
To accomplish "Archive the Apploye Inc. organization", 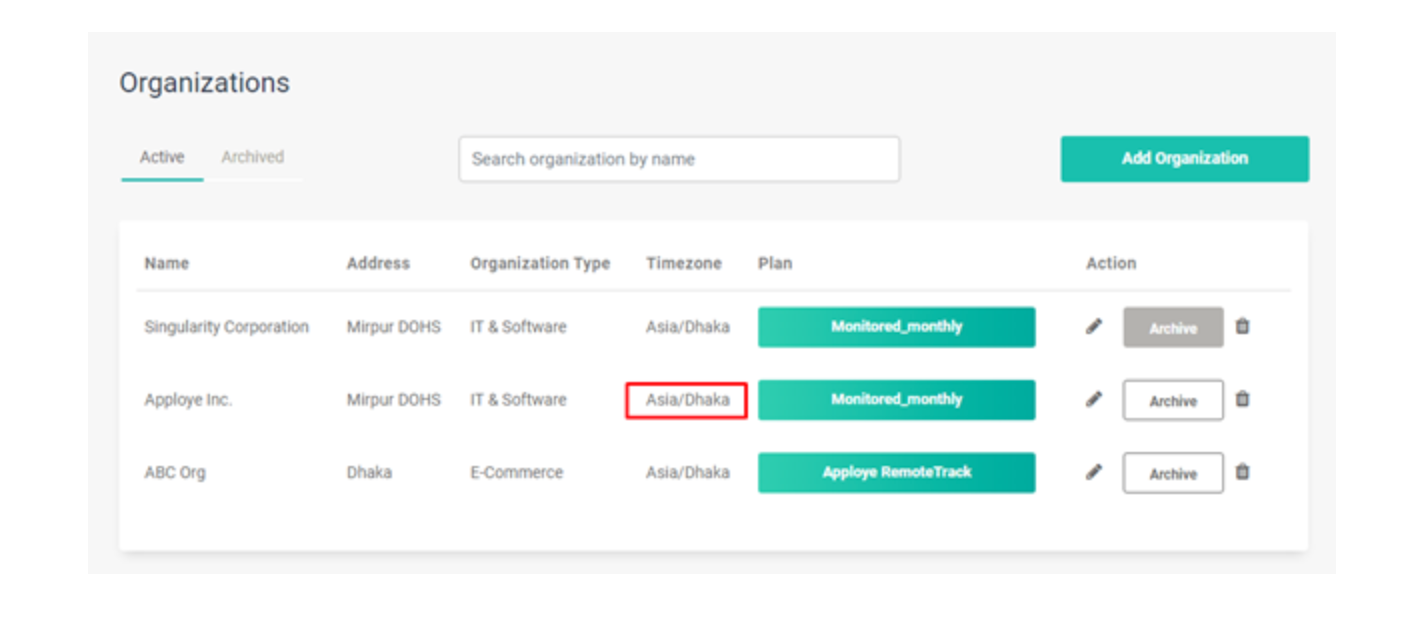I will [1173, 400].
